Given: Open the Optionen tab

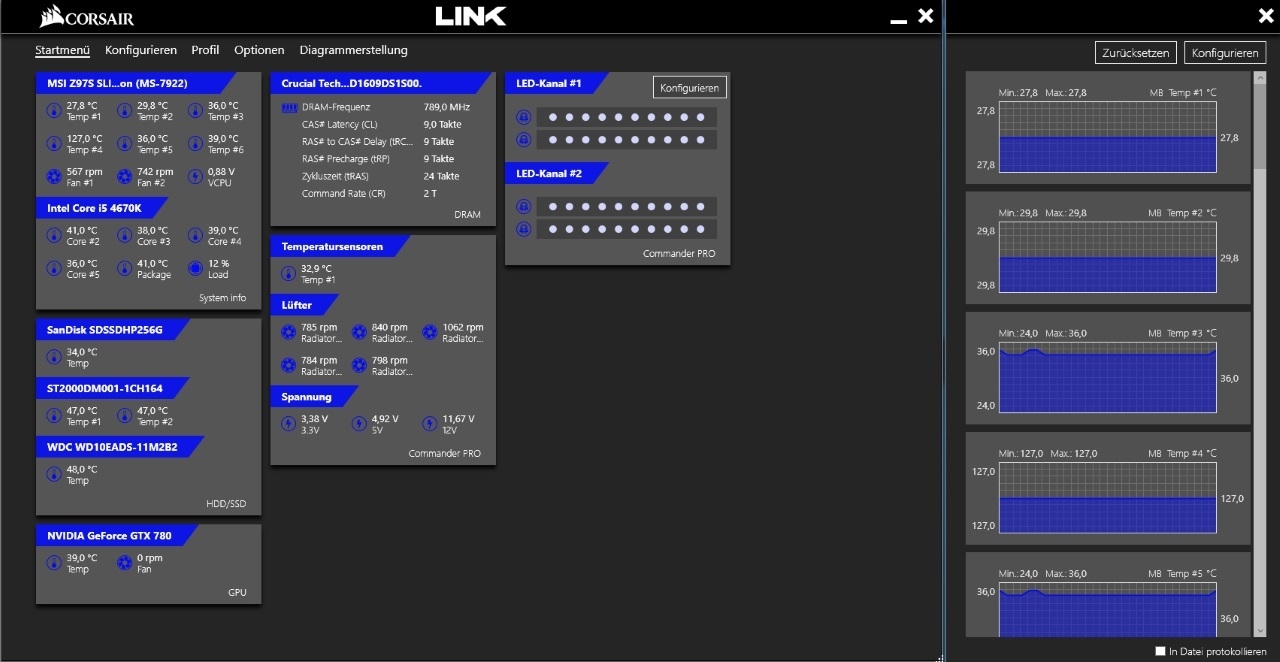Looking at the screenshot, I should click(259, 50).
